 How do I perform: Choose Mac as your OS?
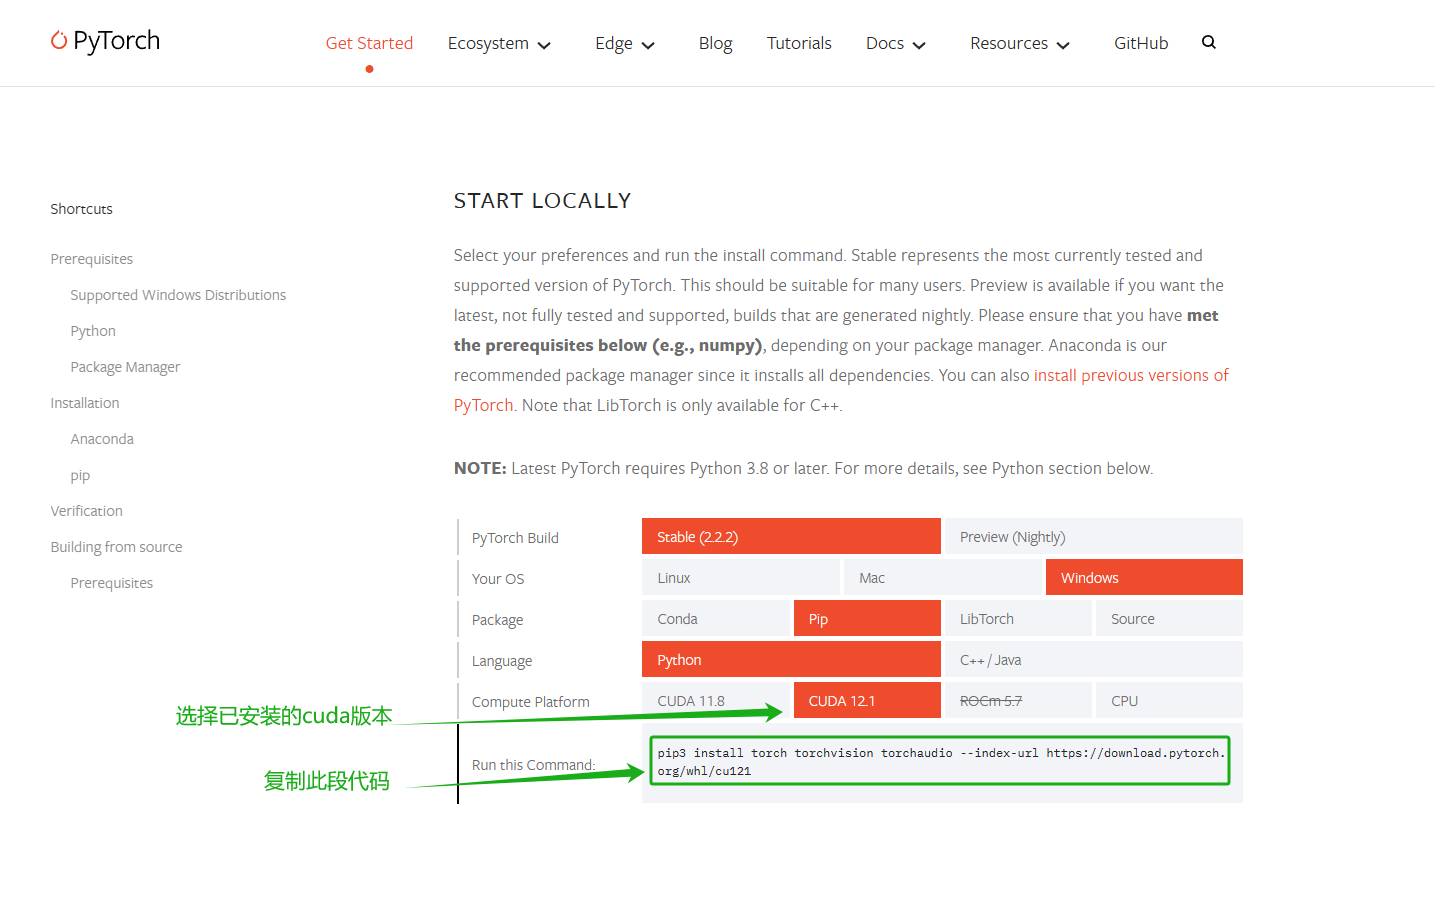point(943,578)
